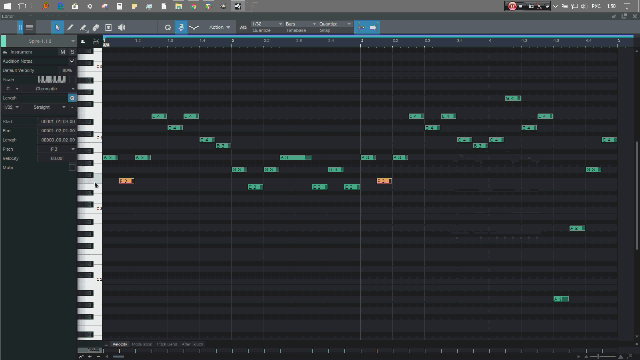Solo the instrument with the S button
The image size is (640, 360).
click(x=72, y=52)
